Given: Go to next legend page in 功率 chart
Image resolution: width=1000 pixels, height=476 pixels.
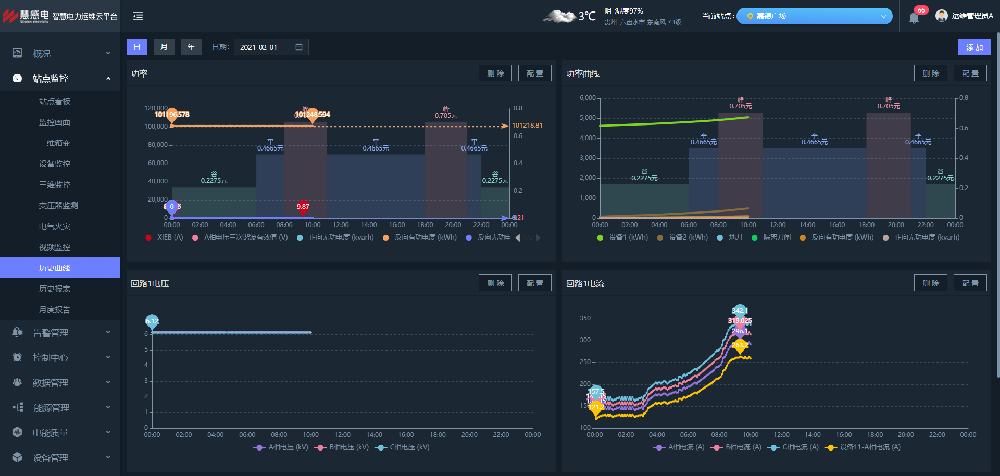Looking at the screenshot, I should tap(538, 238).
